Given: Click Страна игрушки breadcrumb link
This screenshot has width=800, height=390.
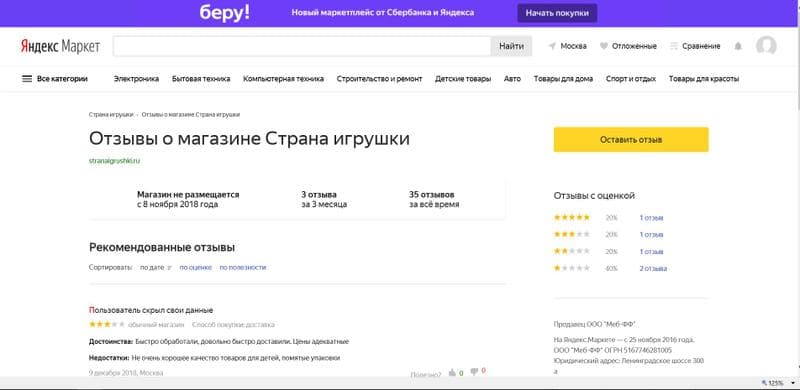Looking at the screenshot, I should pyautogui.click(x=111, y=114).
